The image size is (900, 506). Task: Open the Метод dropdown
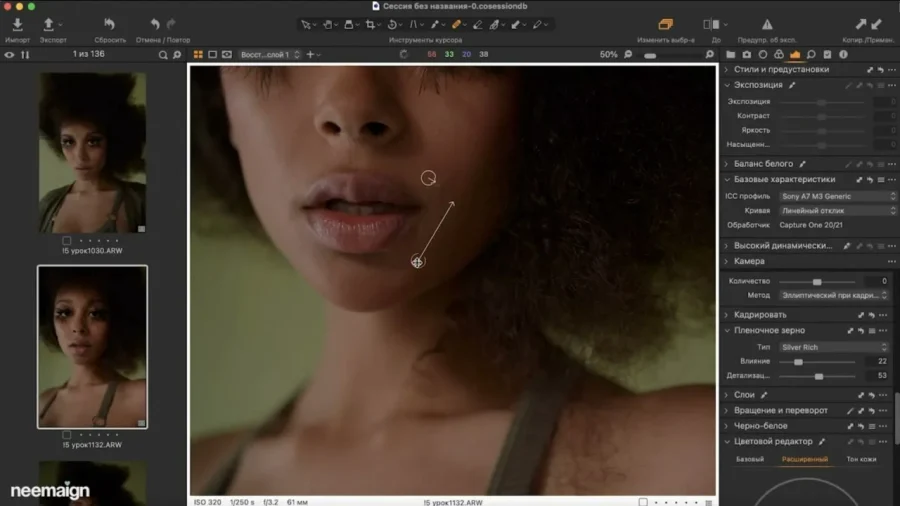833,295
